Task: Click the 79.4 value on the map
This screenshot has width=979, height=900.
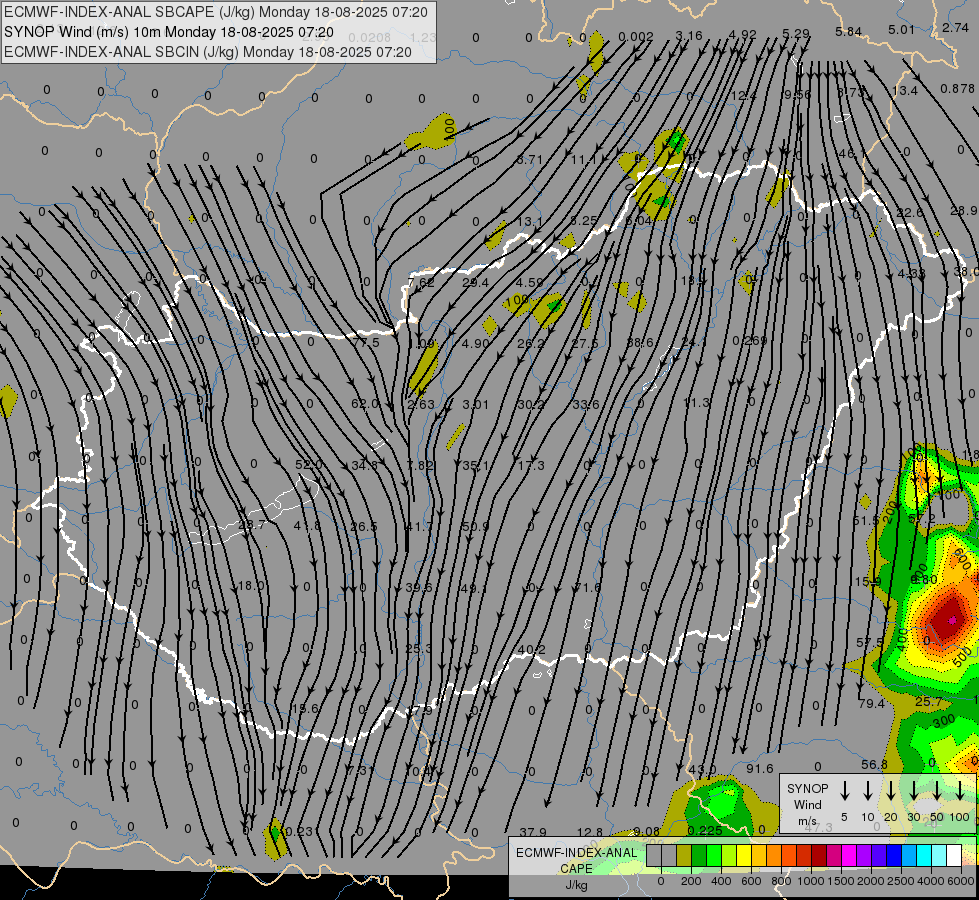Action: pyautogui.click(x=872, y=703)
